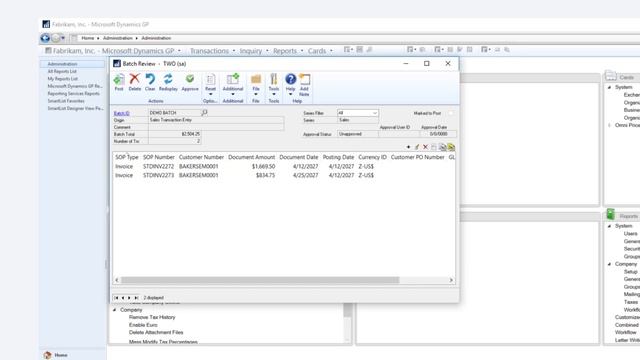The image size is (640, 360).
Task: Open Reporting Services Reports
Action: [x=73, y=93]
